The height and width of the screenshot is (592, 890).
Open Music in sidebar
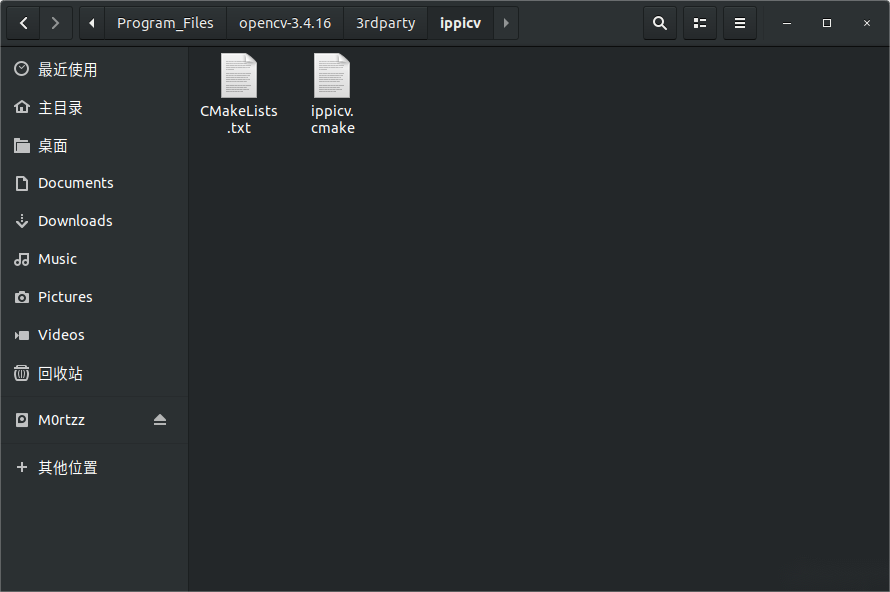coord(94,259)
